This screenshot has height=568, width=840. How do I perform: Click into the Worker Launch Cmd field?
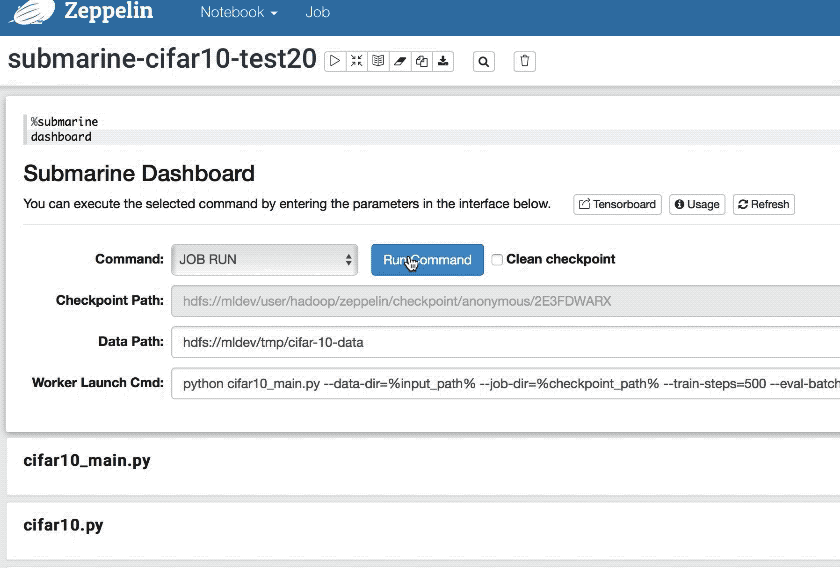click(506, 384)
